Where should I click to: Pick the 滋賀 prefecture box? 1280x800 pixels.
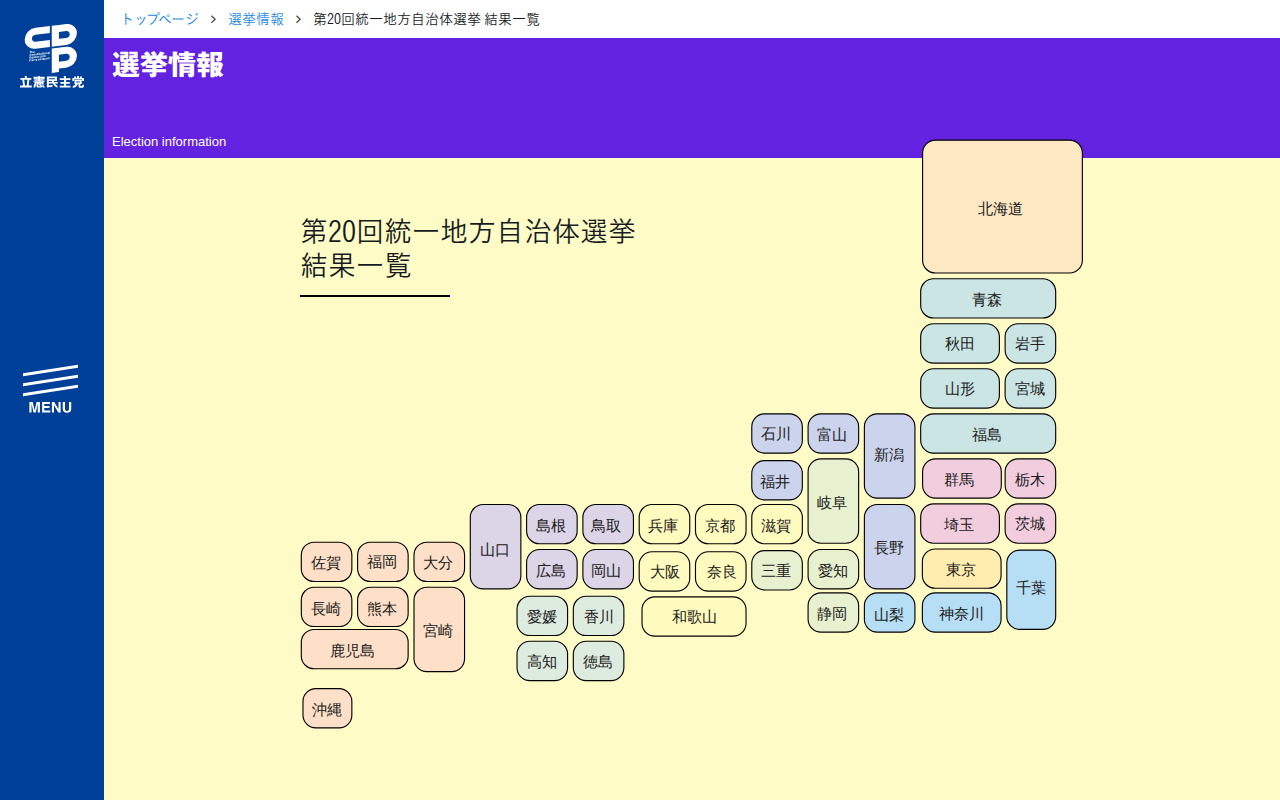(x=777, y=525)
